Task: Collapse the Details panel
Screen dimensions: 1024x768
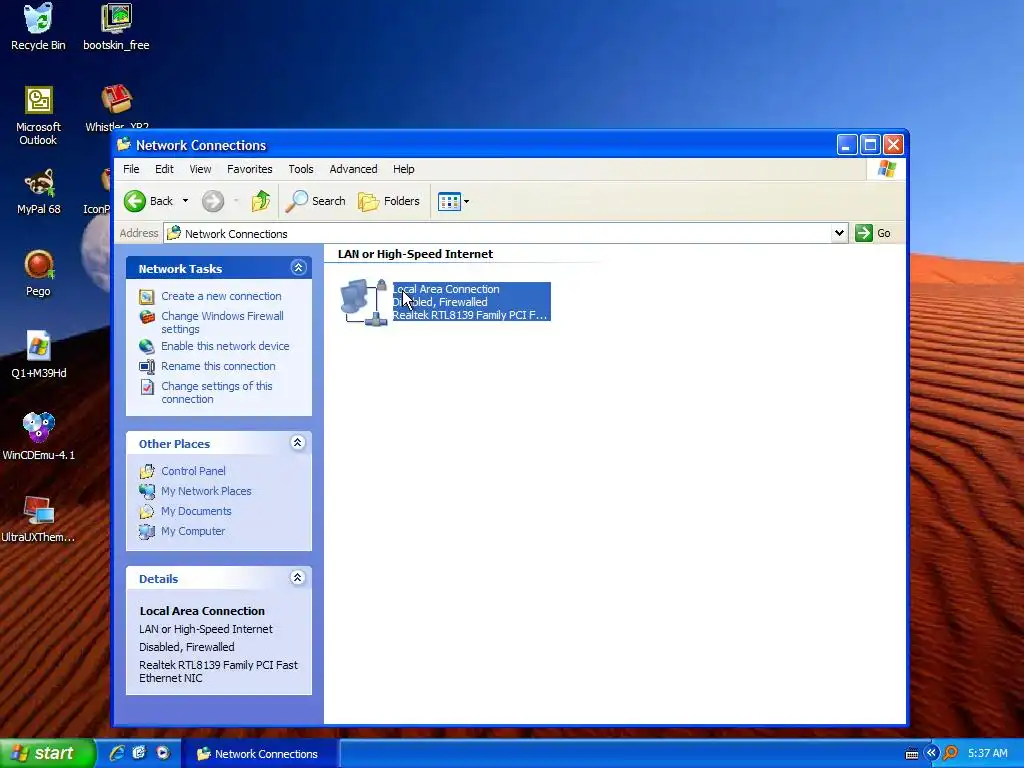Action: (298, 578)
